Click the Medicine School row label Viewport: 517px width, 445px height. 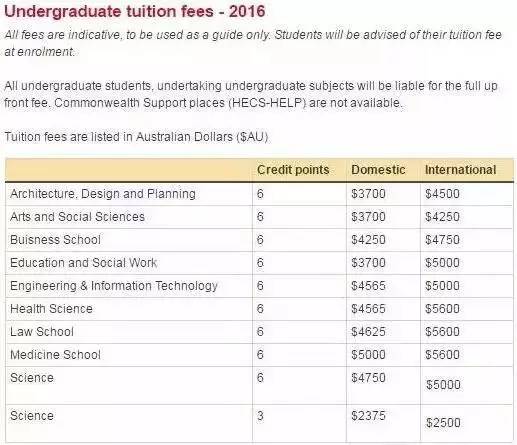tap(55, 355)
